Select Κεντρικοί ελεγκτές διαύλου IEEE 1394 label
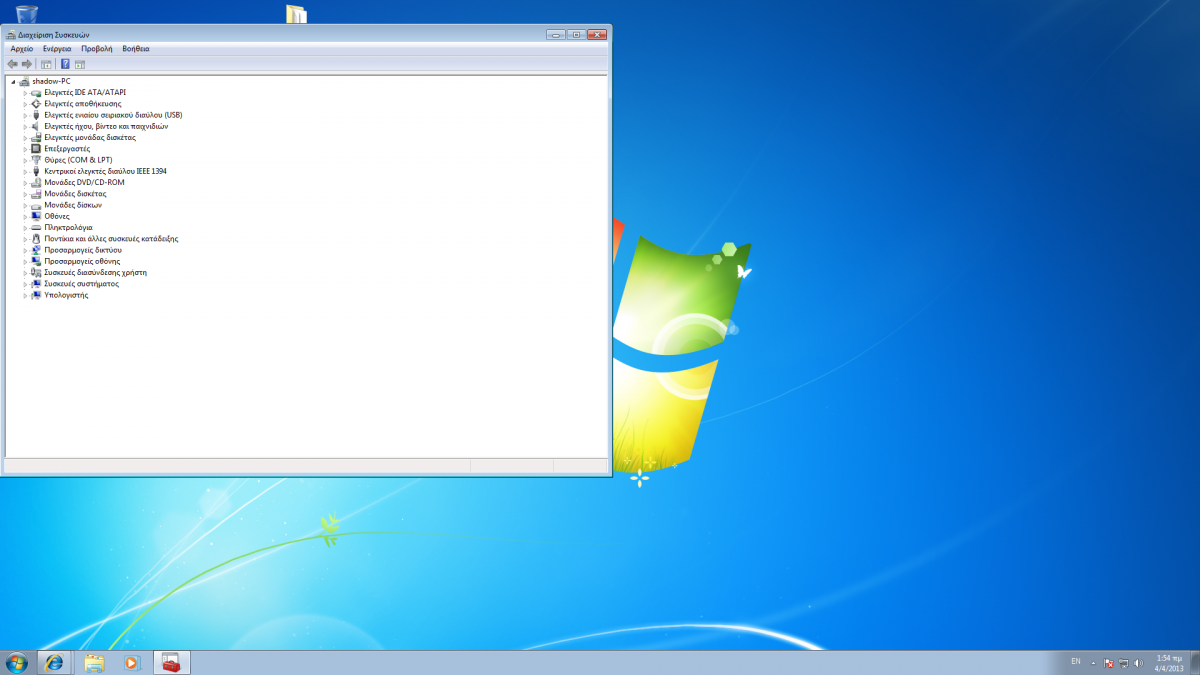The width and height of the screenshot is (1200, 675). [x=106, y=171]
